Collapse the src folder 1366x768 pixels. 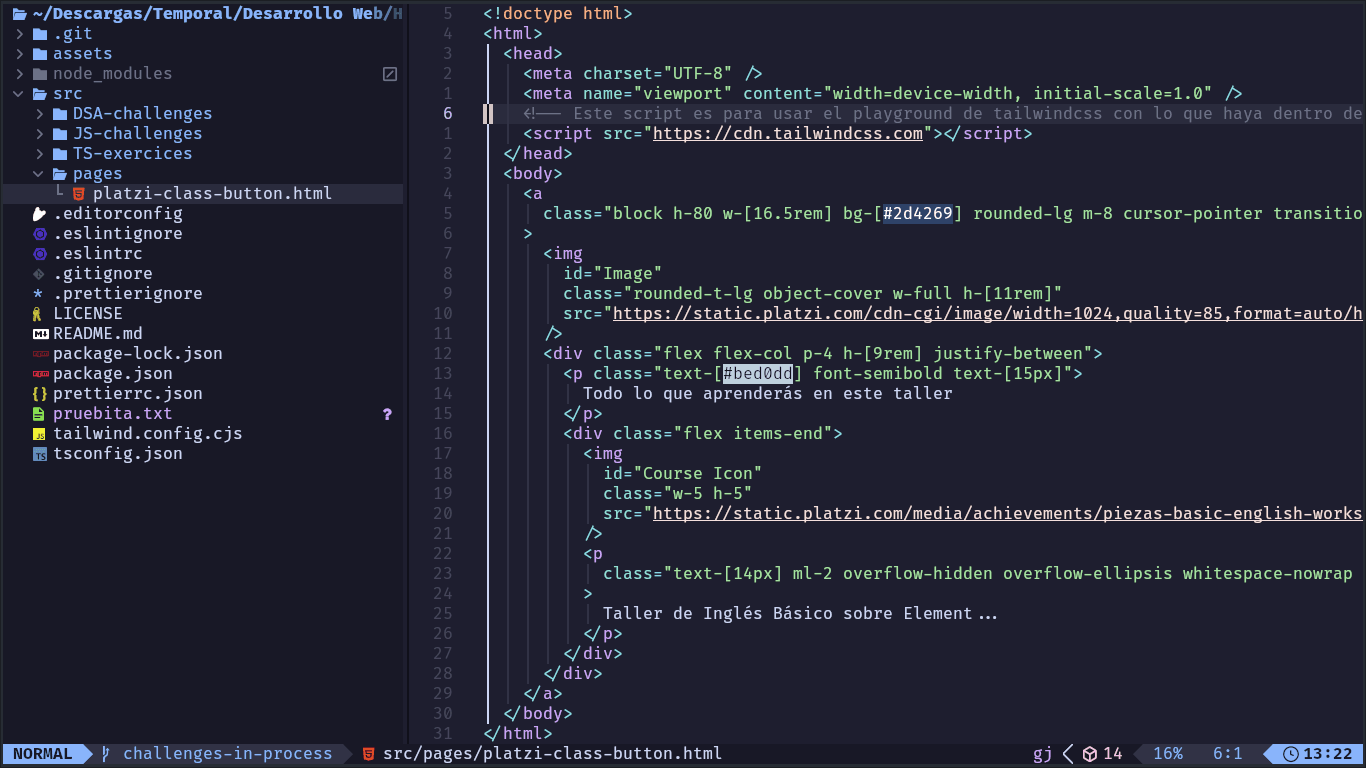pyautogui.click(x=19, y=94)
